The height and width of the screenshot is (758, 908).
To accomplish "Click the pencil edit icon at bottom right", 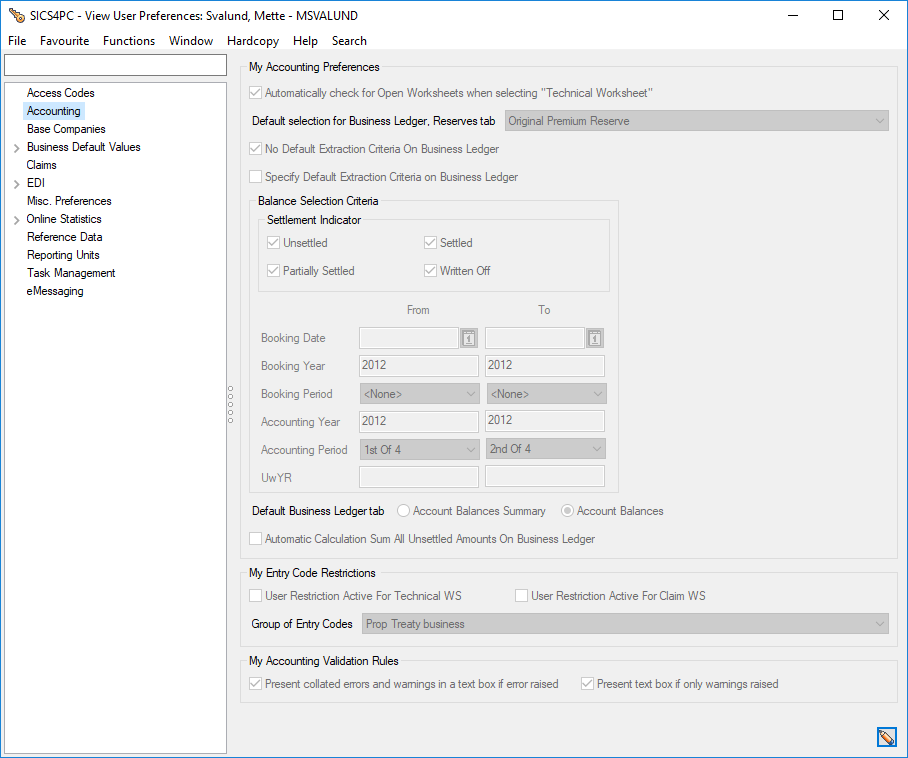I will point(886,736).
